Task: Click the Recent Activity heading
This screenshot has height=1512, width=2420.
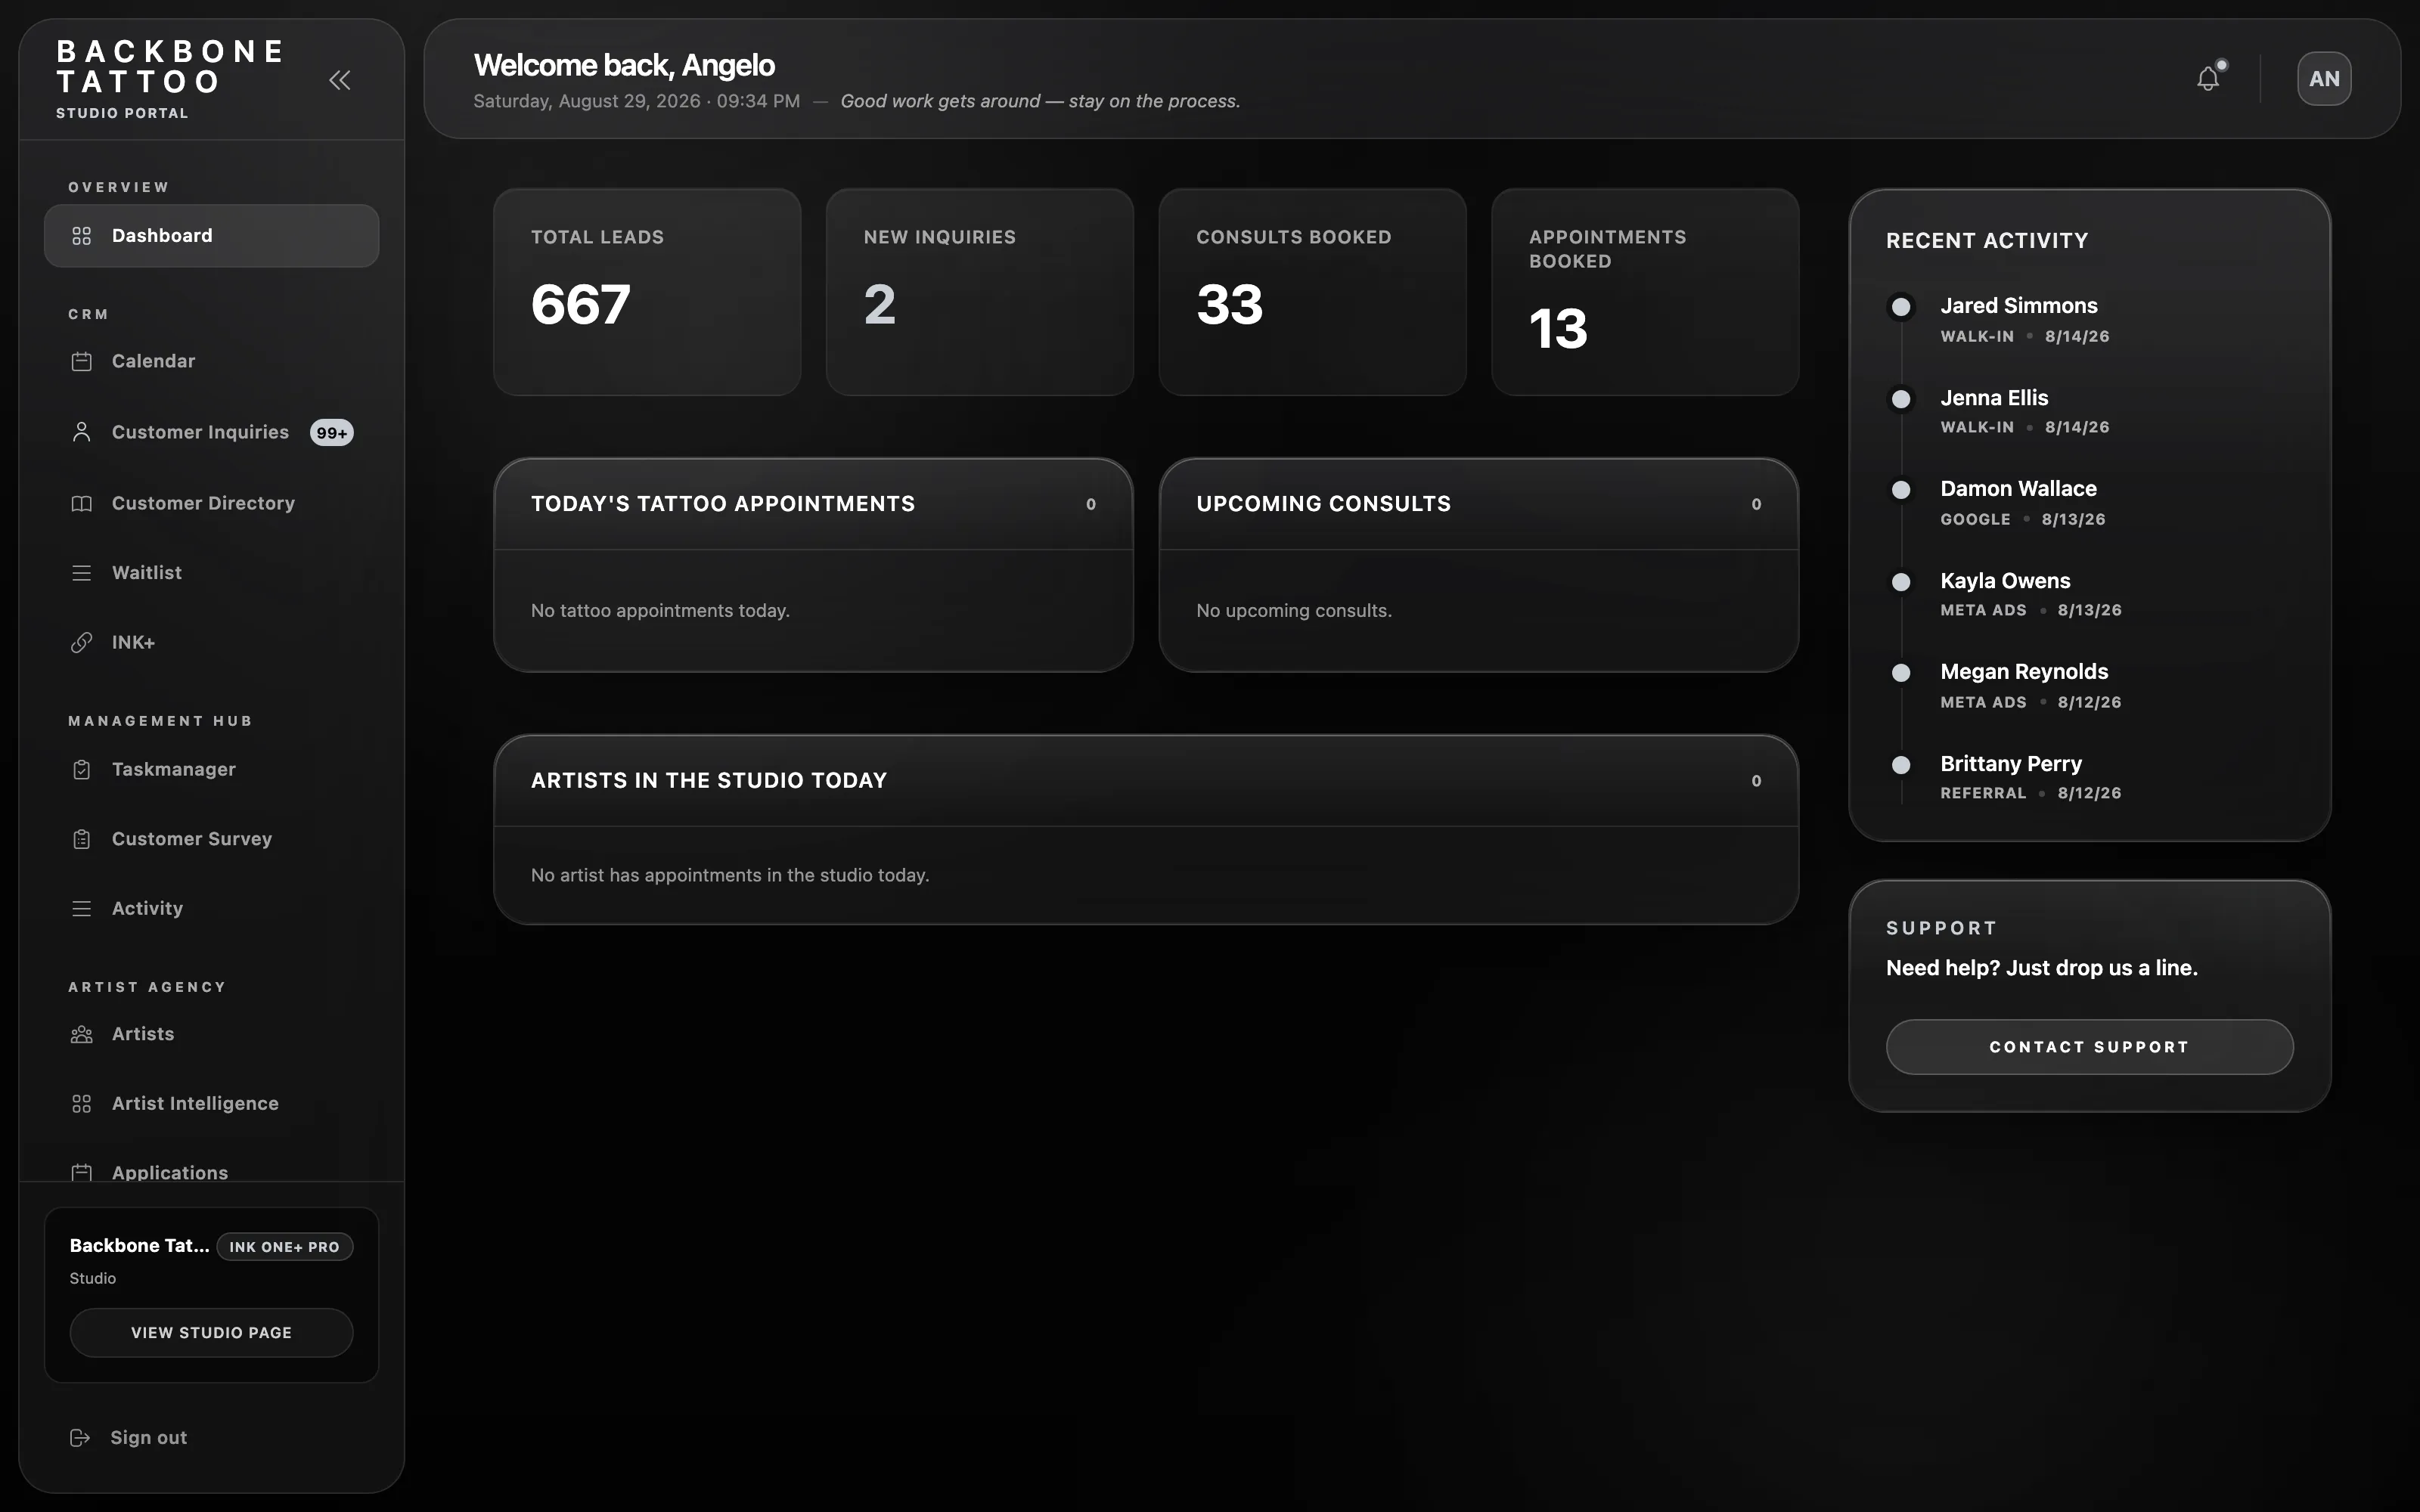Action: point(1987,240)
